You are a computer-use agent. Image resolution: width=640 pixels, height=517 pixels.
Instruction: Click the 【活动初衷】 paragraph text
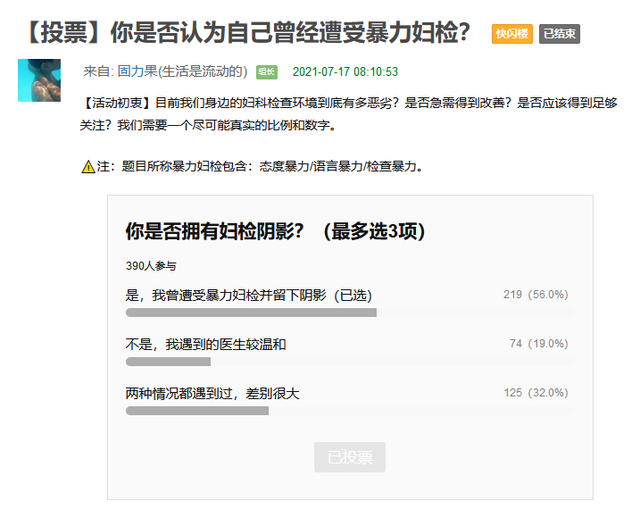pyautogui.click(x=349, y=114)
